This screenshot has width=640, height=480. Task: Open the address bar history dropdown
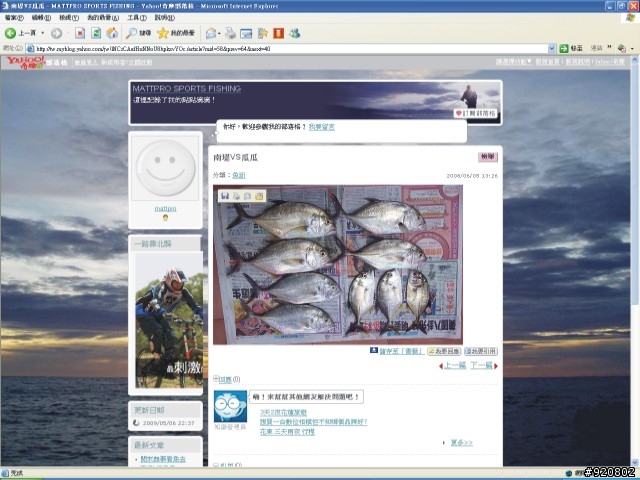pos(551,49)
